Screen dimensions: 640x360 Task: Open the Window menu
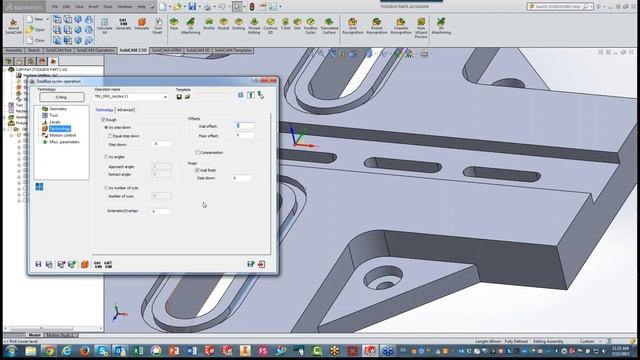pyautogui.click(x=125, y=7)
